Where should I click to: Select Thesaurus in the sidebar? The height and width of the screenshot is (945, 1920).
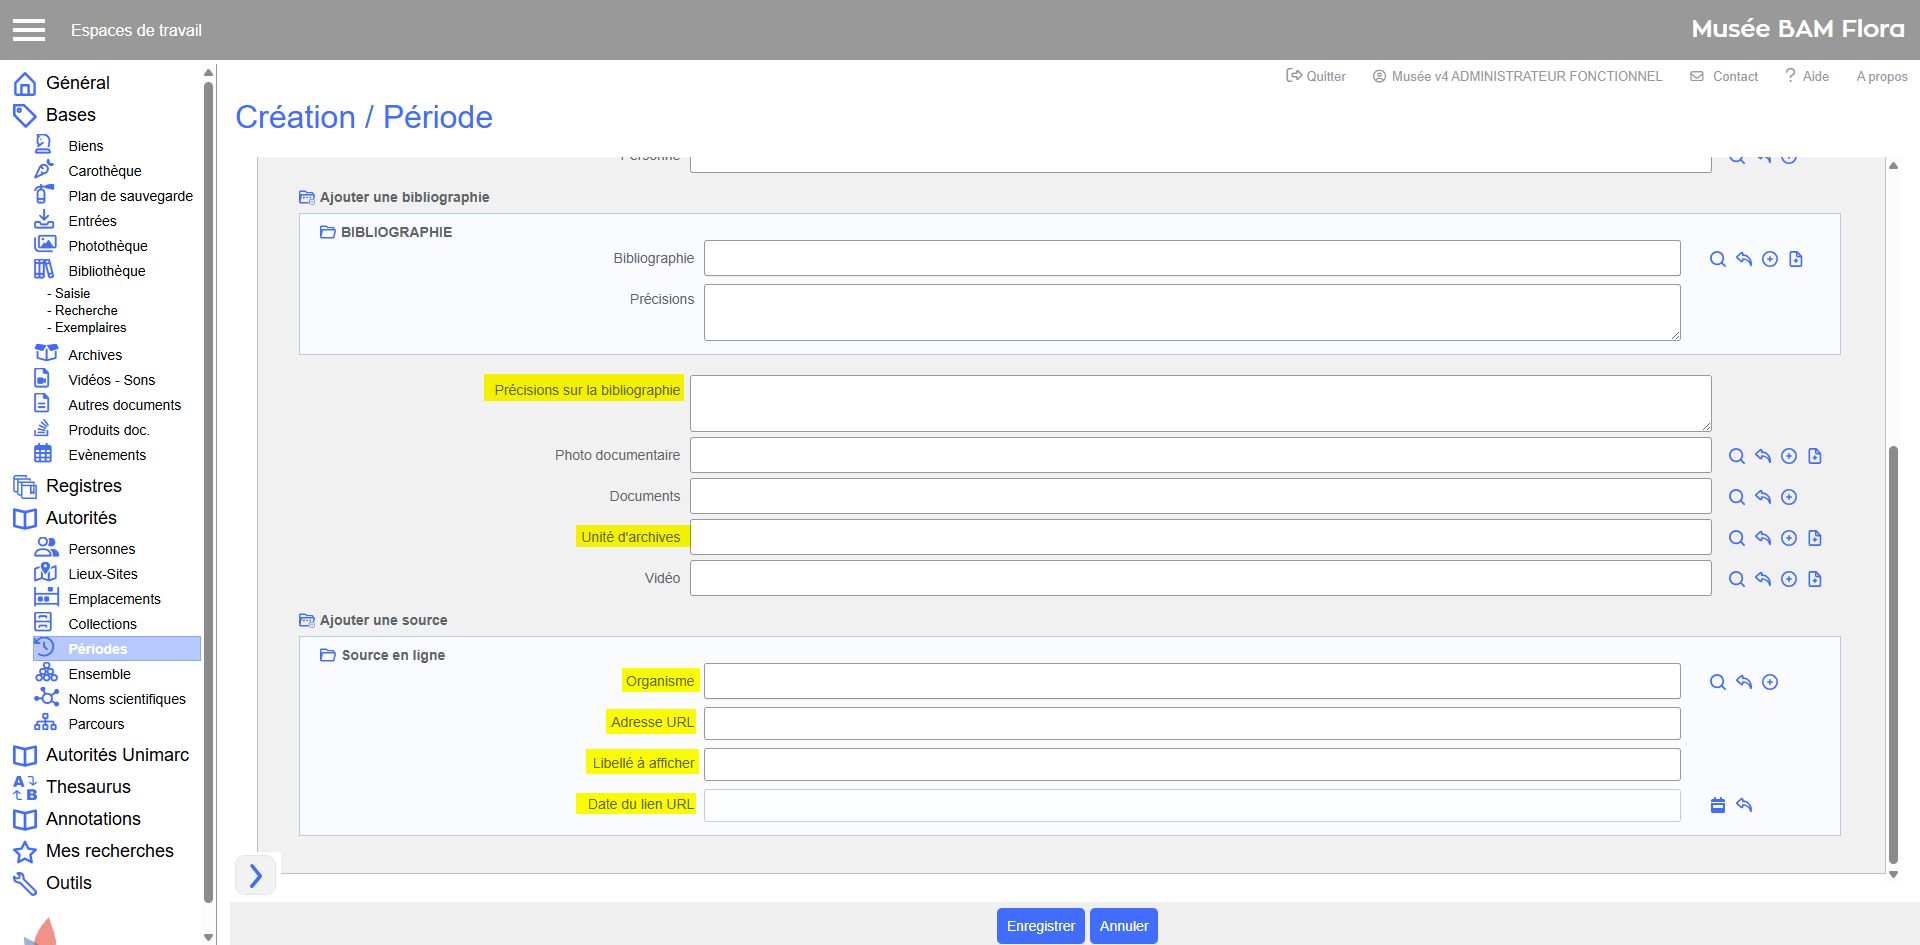click(88, 787)
